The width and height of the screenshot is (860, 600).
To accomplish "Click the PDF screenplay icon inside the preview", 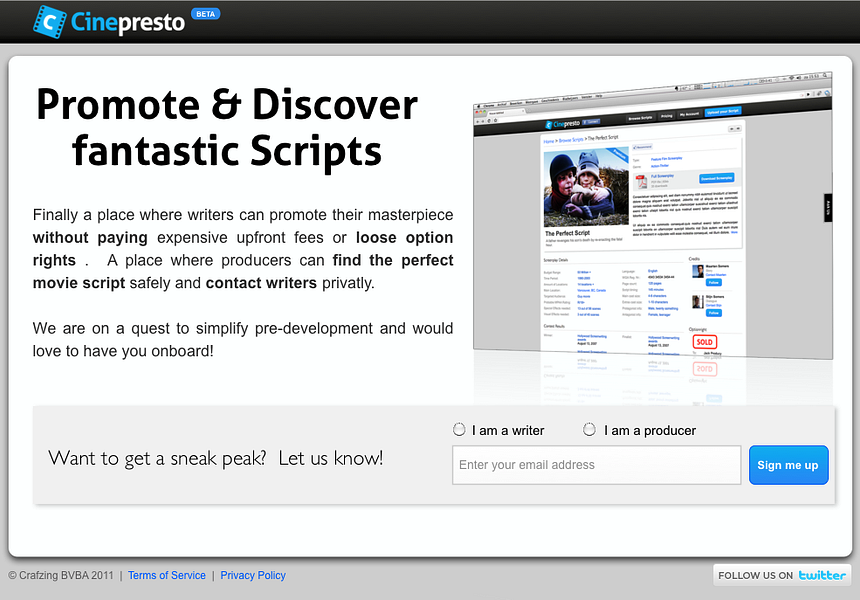I will [639, 179].
